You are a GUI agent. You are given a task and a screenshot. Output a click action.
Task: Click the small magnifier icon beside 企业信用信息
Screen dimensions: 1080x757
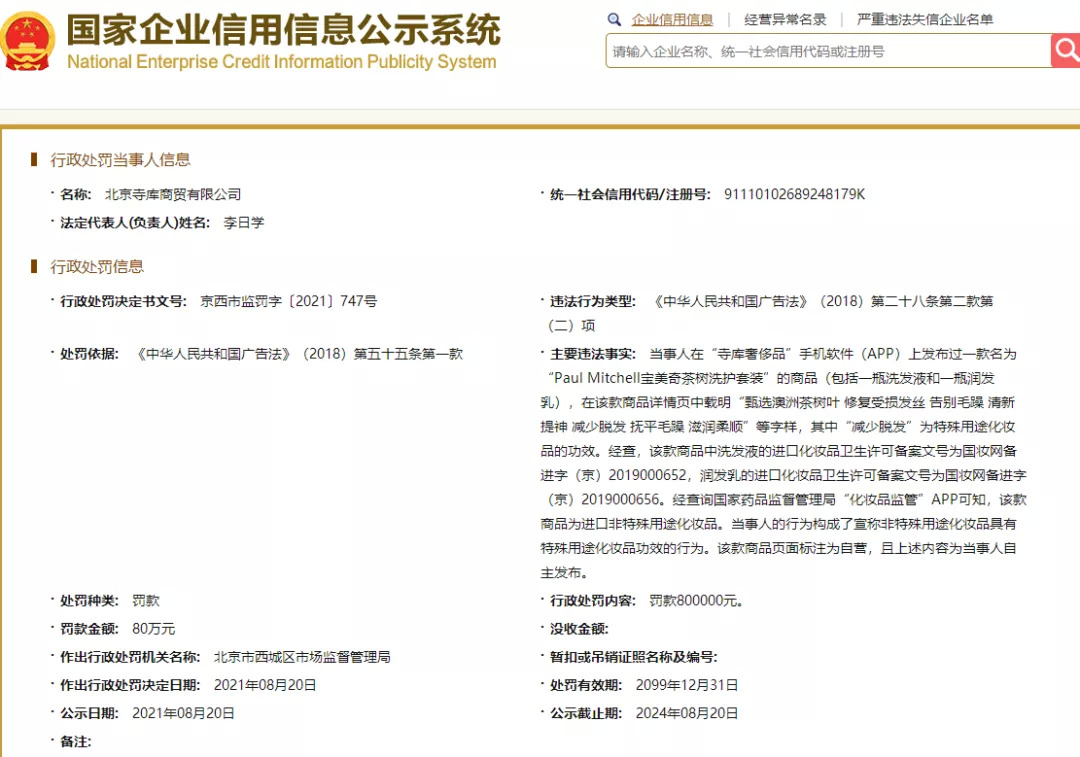(614, 19)
